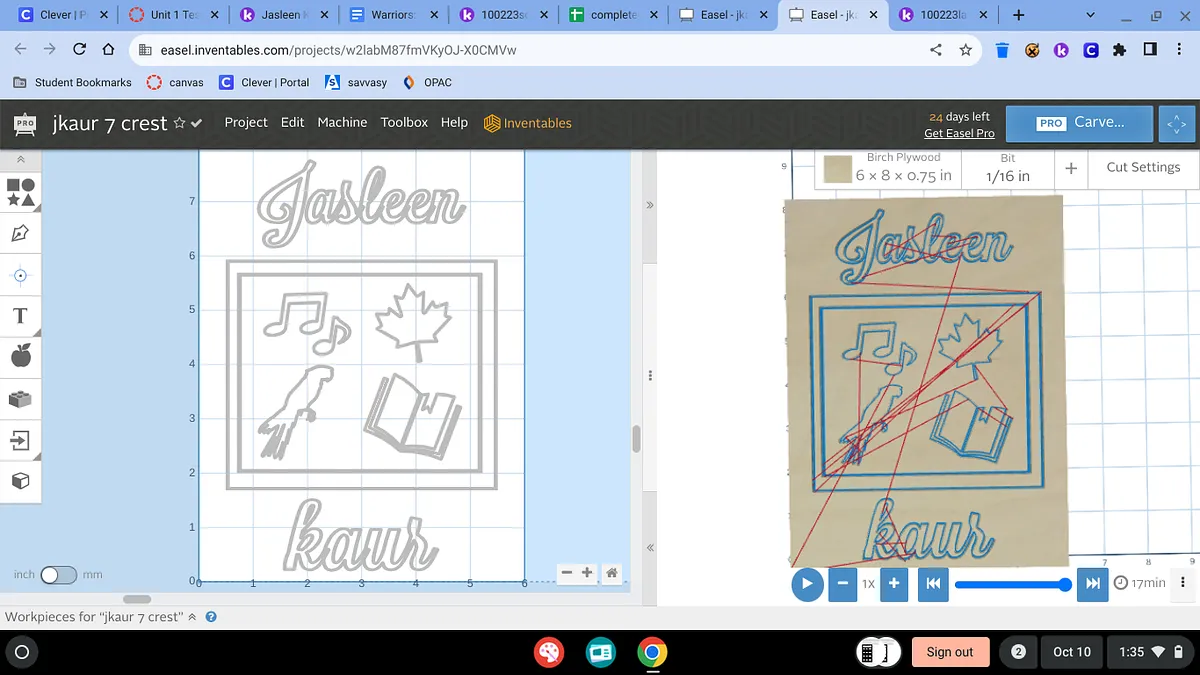Image resolution: width=1200 pixels, height=675 pixels.
Task: Decrease simulation playback speed
Action: tap(843, 583)
